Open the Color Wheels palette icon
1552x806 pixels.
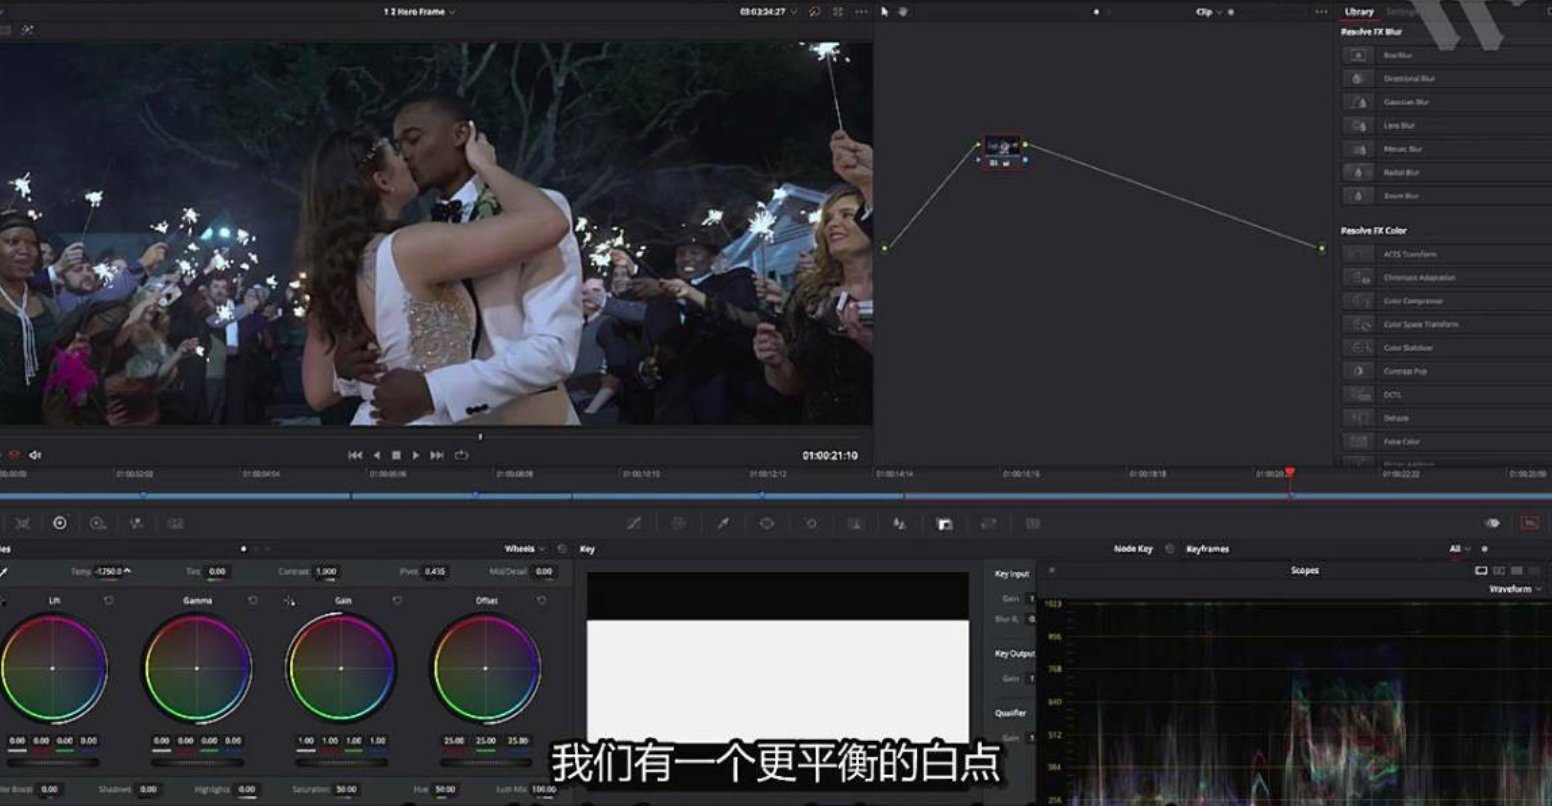[59, 523]
